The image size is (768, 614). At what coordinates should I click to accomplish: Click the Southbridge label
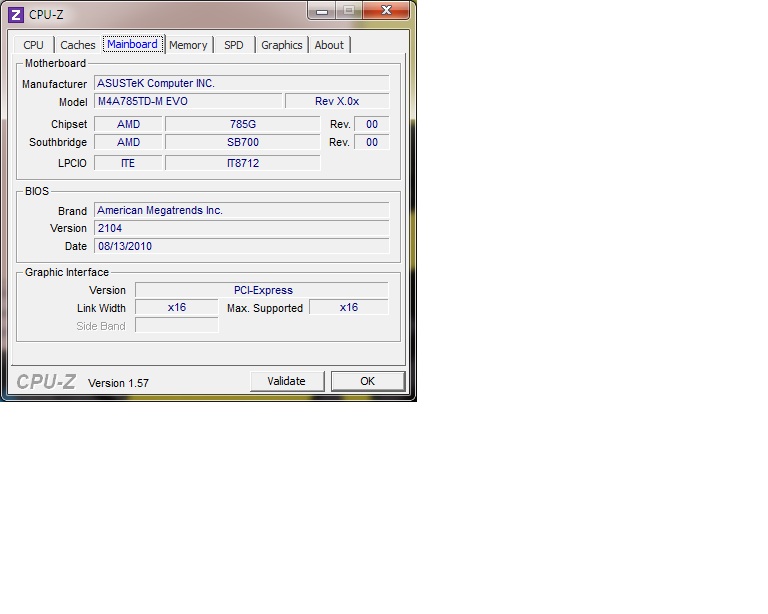[58, 142]
